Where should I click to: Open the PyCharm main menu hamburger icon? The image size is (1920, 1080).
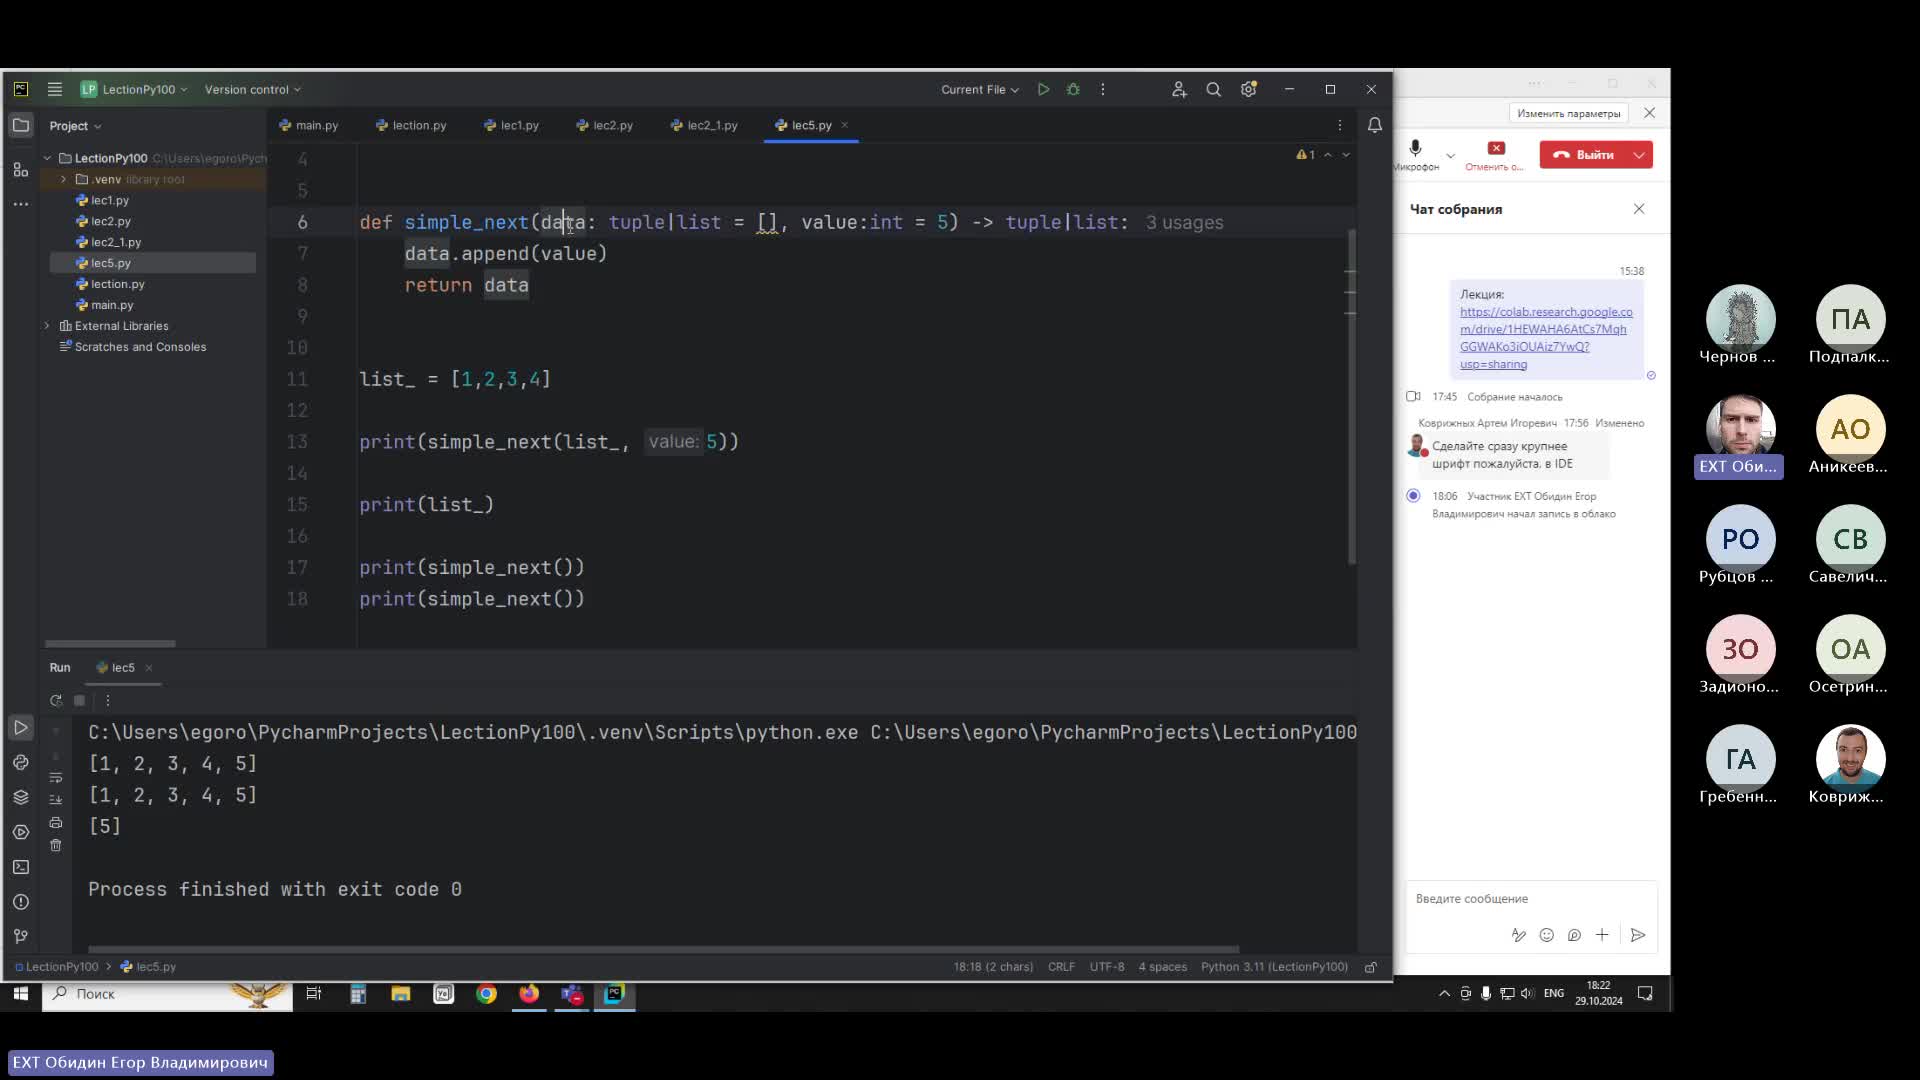(x=55, y=89)
